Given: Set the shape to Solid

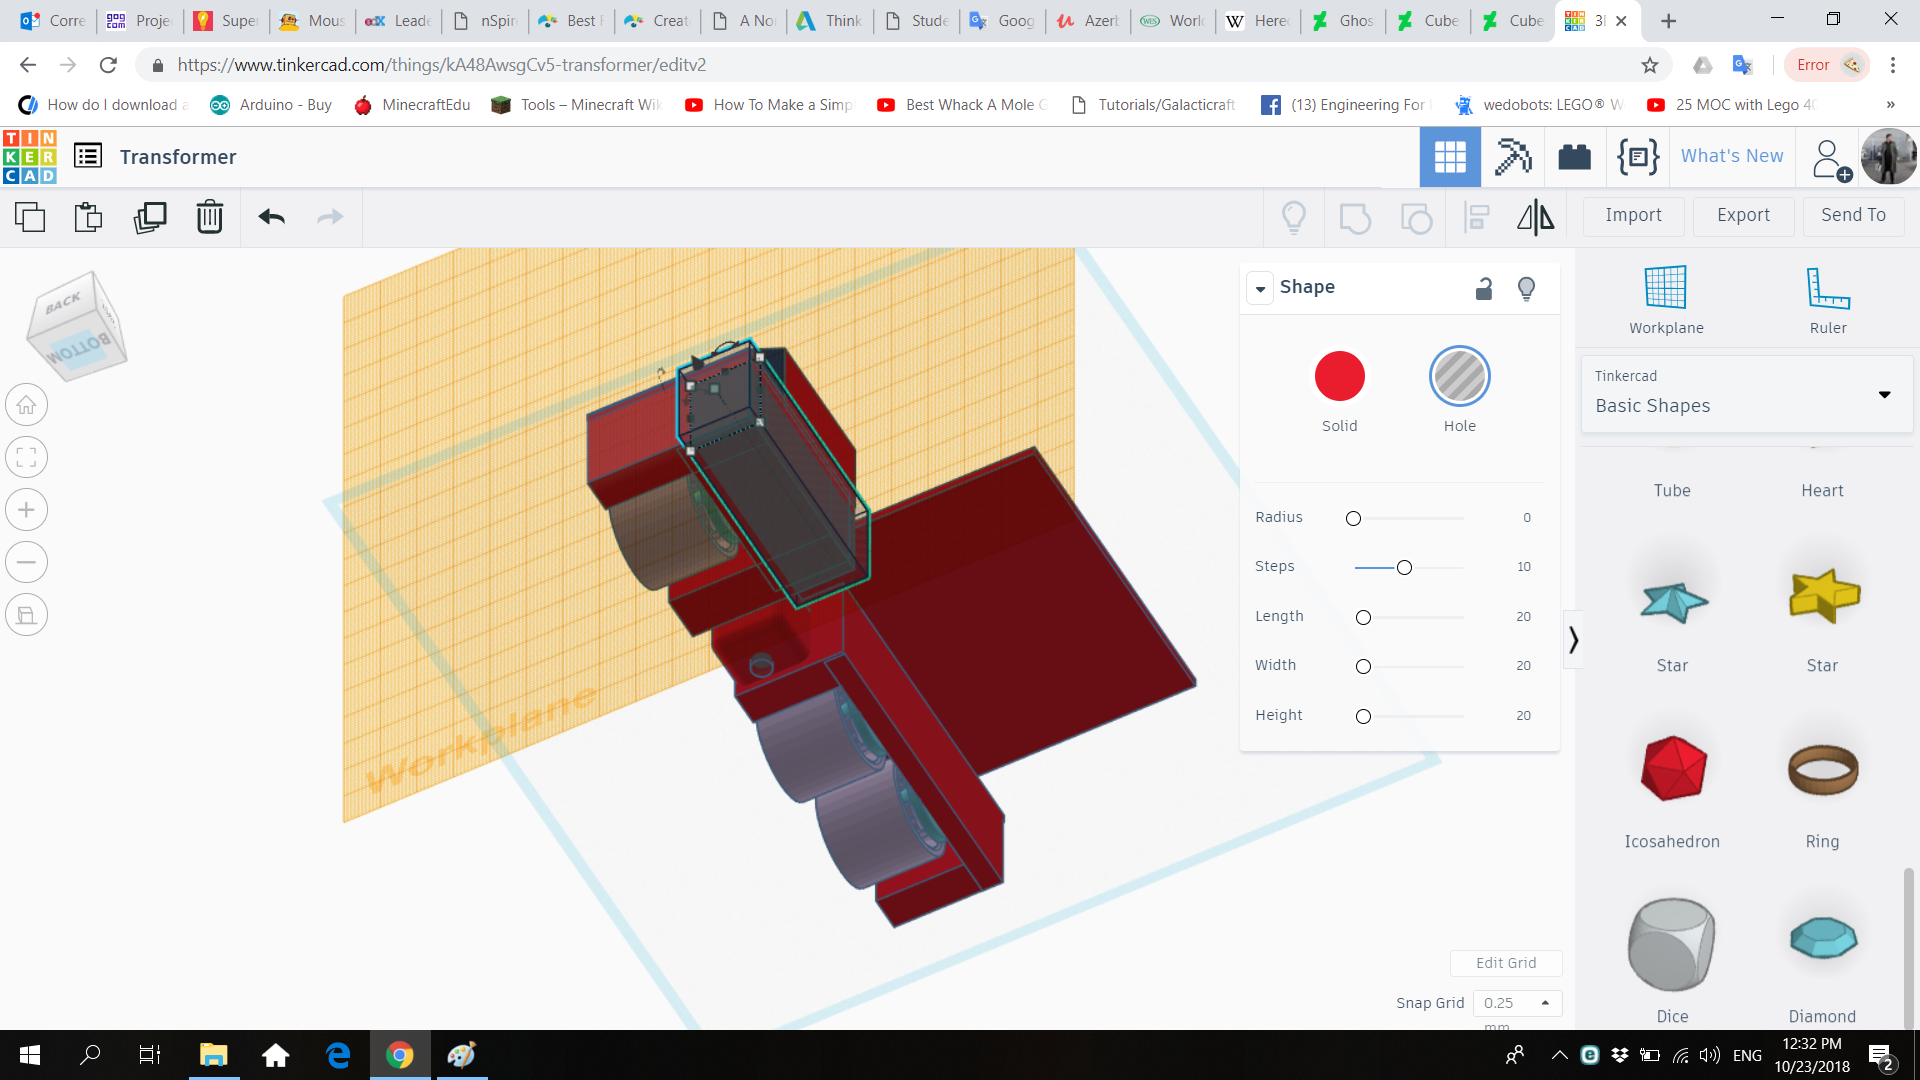Looking at the screenshot, I should click(x=1339, y=376).
